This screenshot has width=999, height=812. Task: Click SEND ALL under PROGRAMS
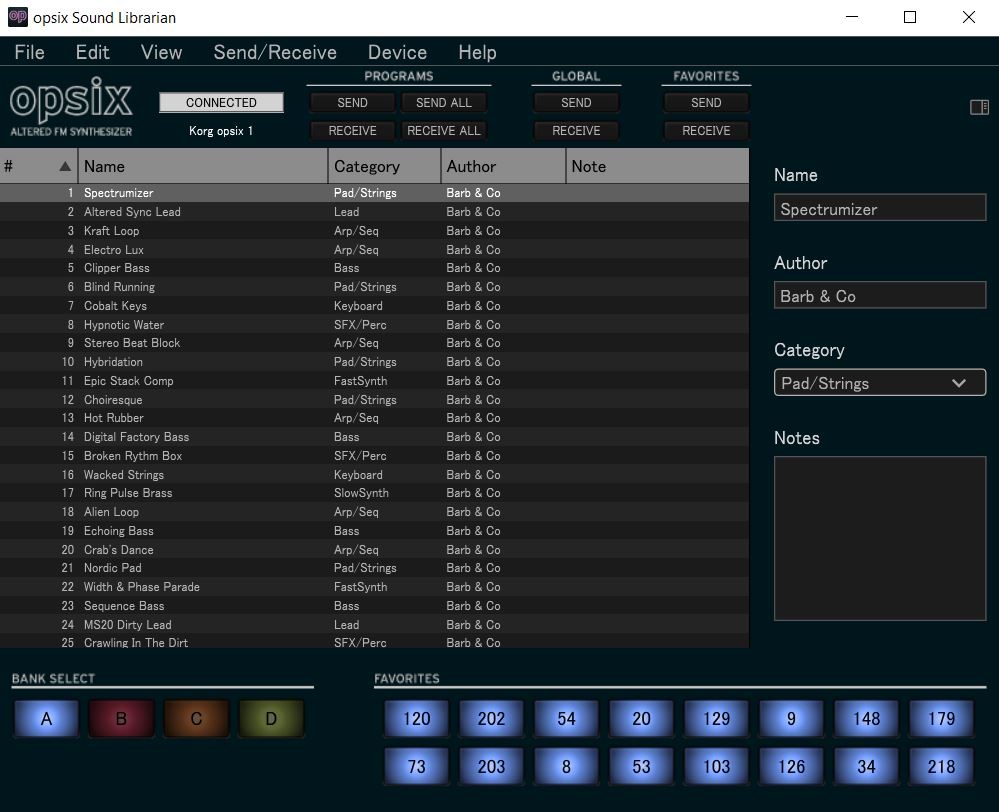click(x=444, y=103)
